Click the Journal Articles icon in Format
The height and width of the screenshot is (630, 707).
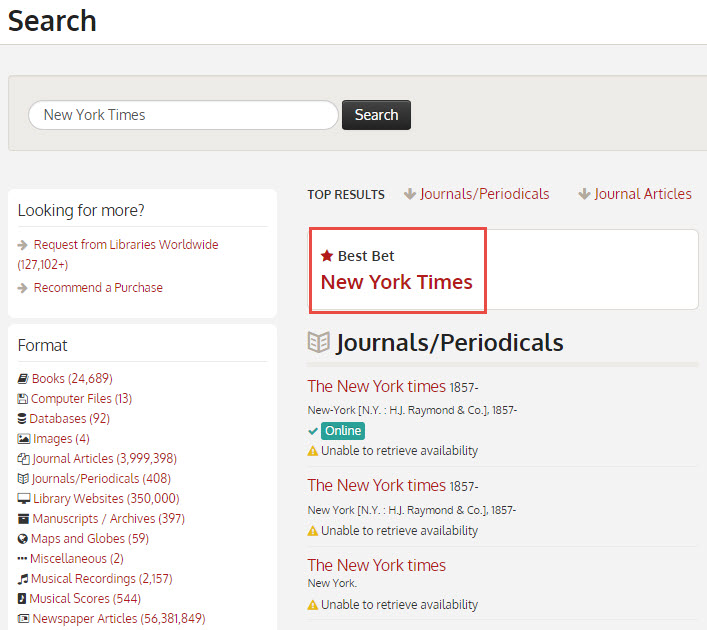point(23,459)
